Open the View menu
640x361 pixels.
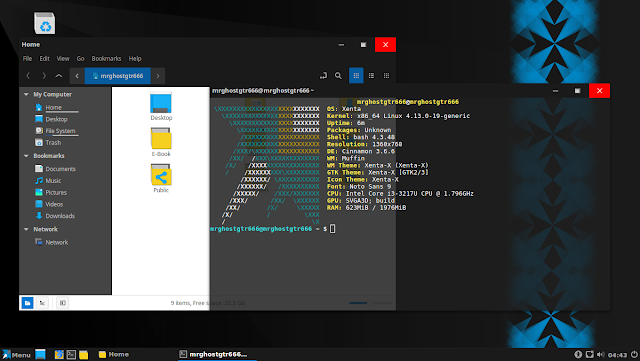point(63,58)
